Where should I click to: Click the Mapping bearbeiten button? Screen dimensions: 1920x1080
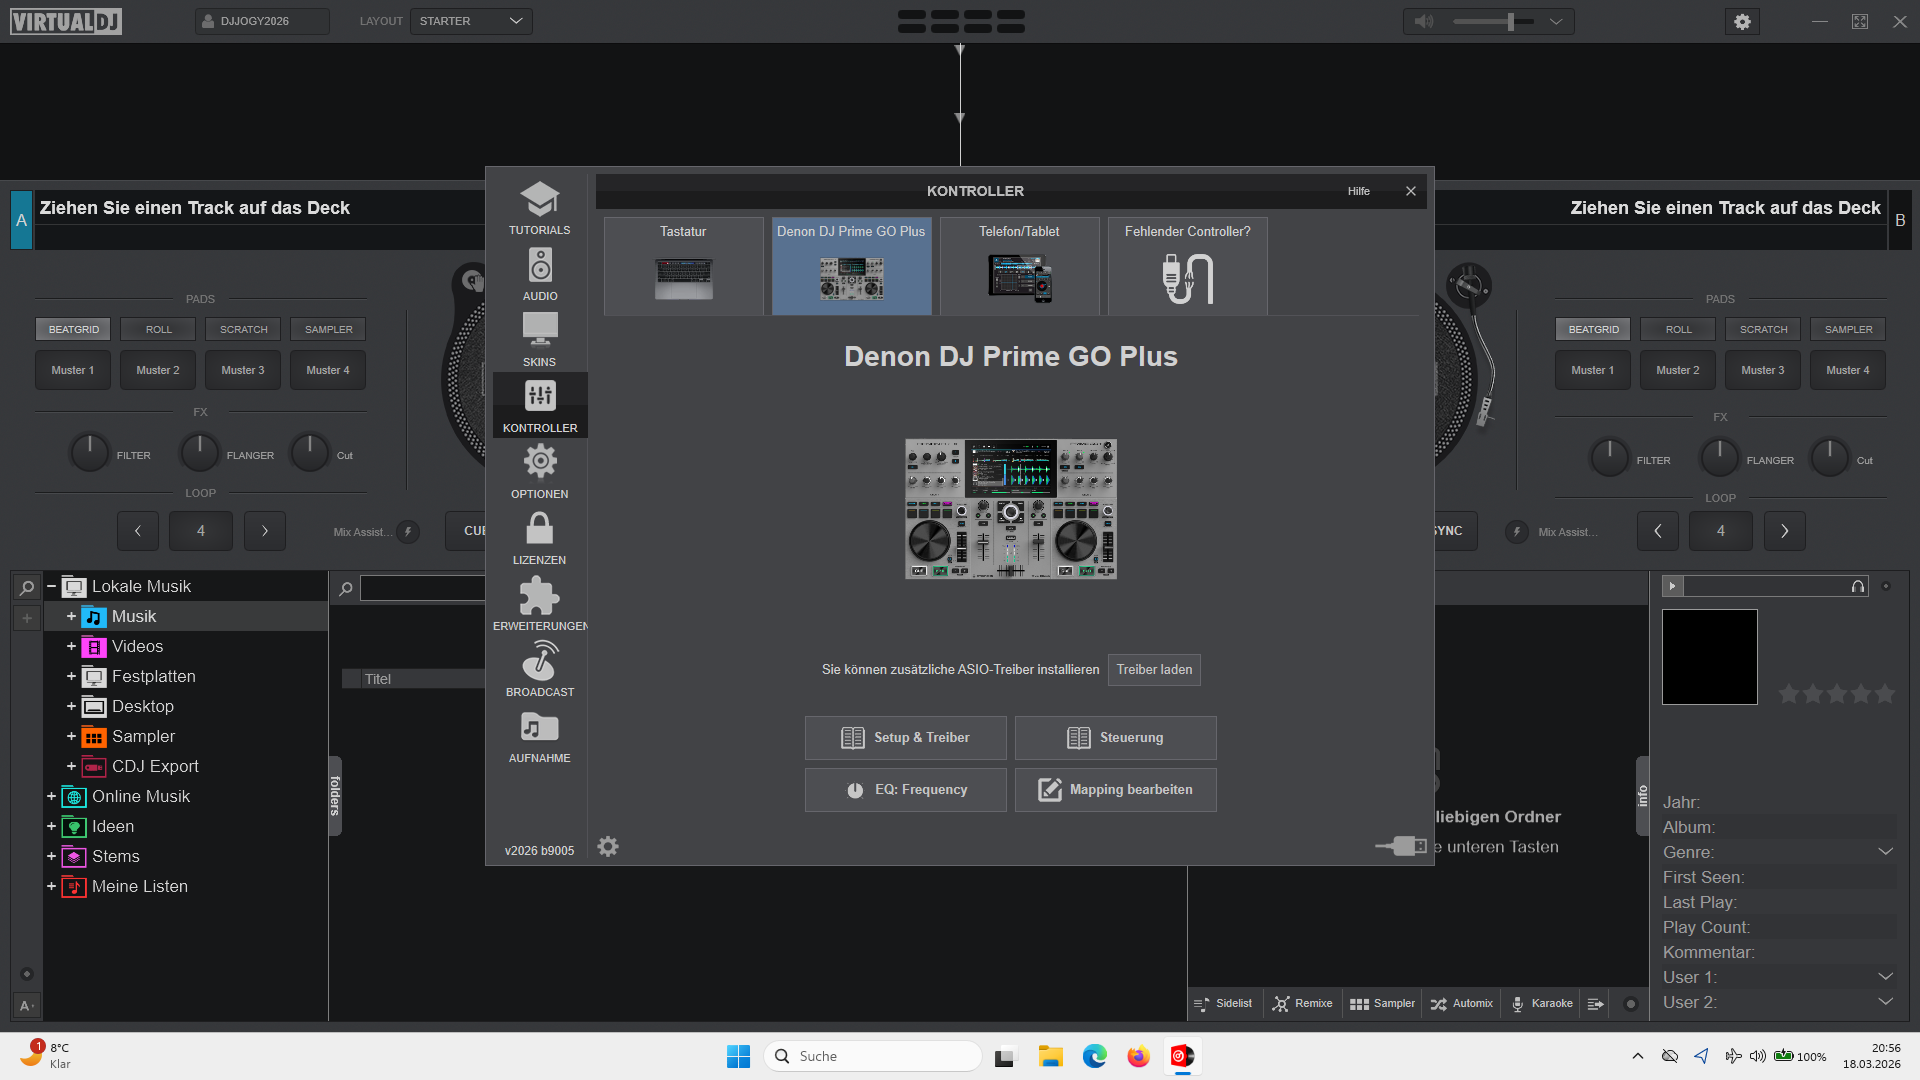pyautogui.click(x=1115, y=790)
